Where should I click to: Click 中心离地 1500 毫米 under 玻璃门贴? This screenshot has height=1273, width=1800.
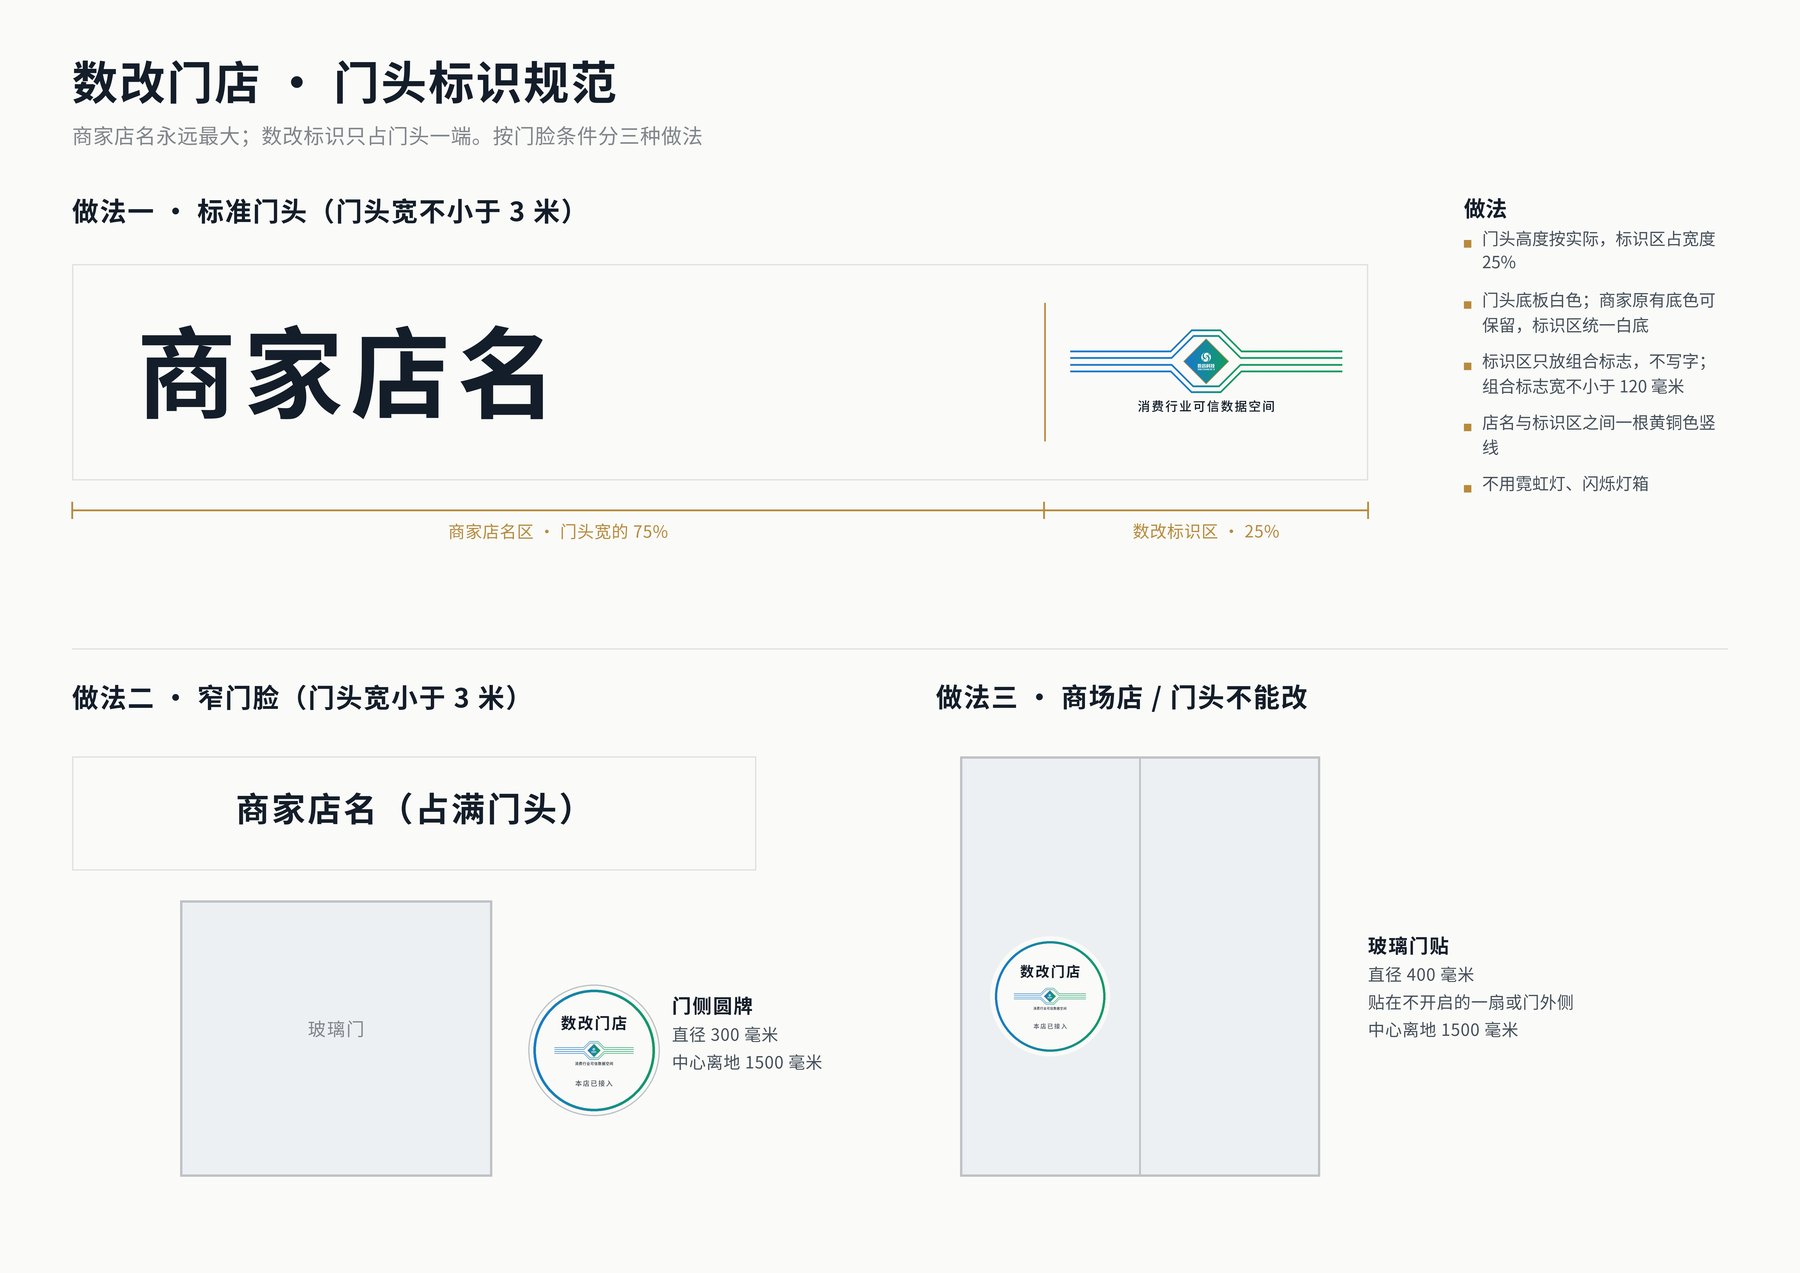(x=1443, y=1030)
